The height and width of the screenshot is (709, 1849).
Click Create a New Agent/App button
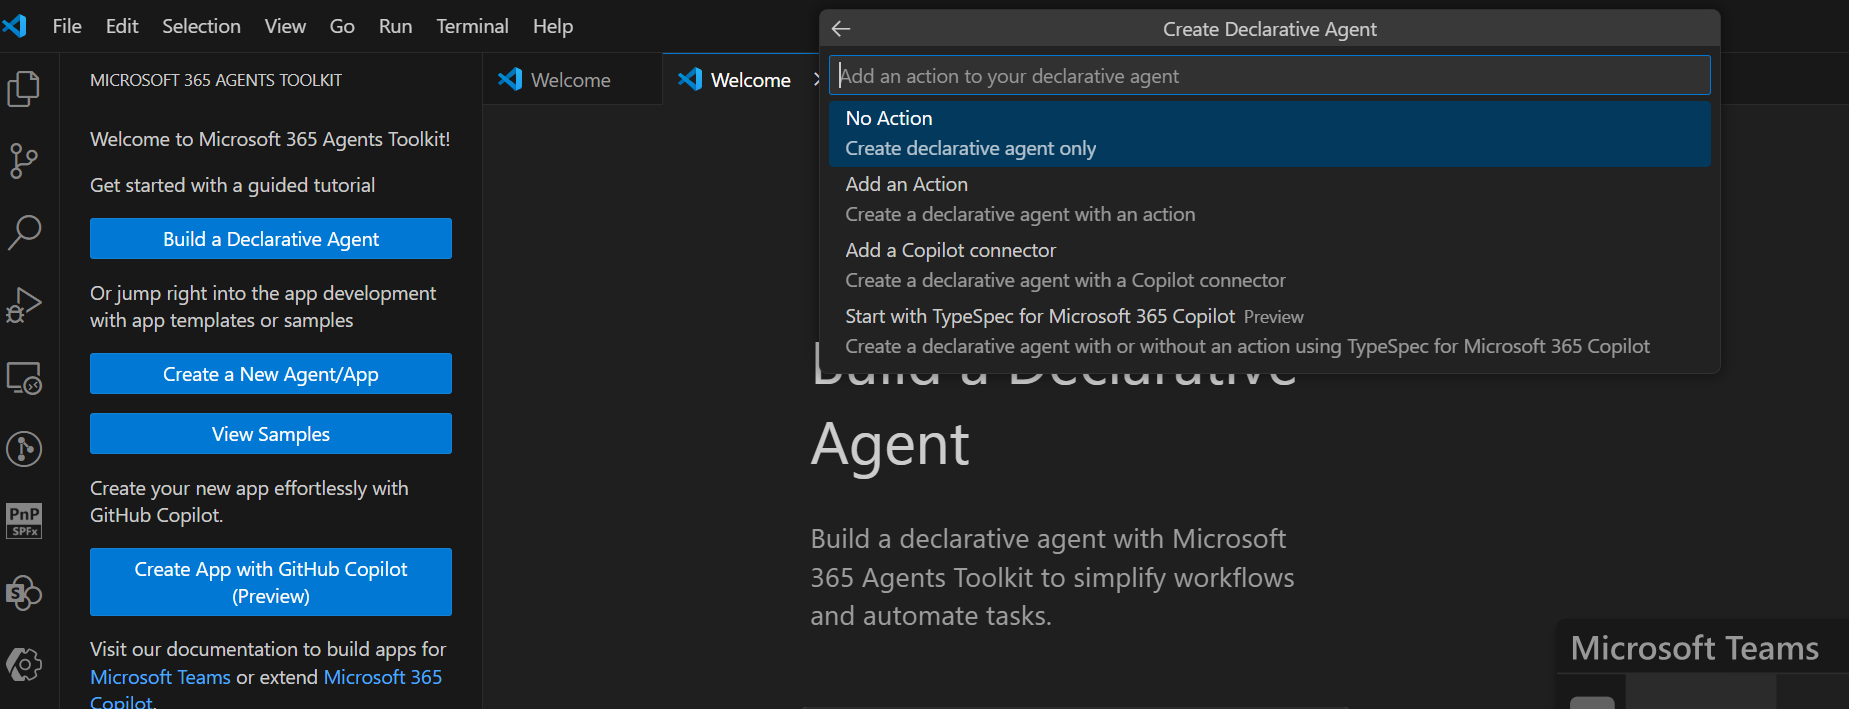(x=271, y=374)
